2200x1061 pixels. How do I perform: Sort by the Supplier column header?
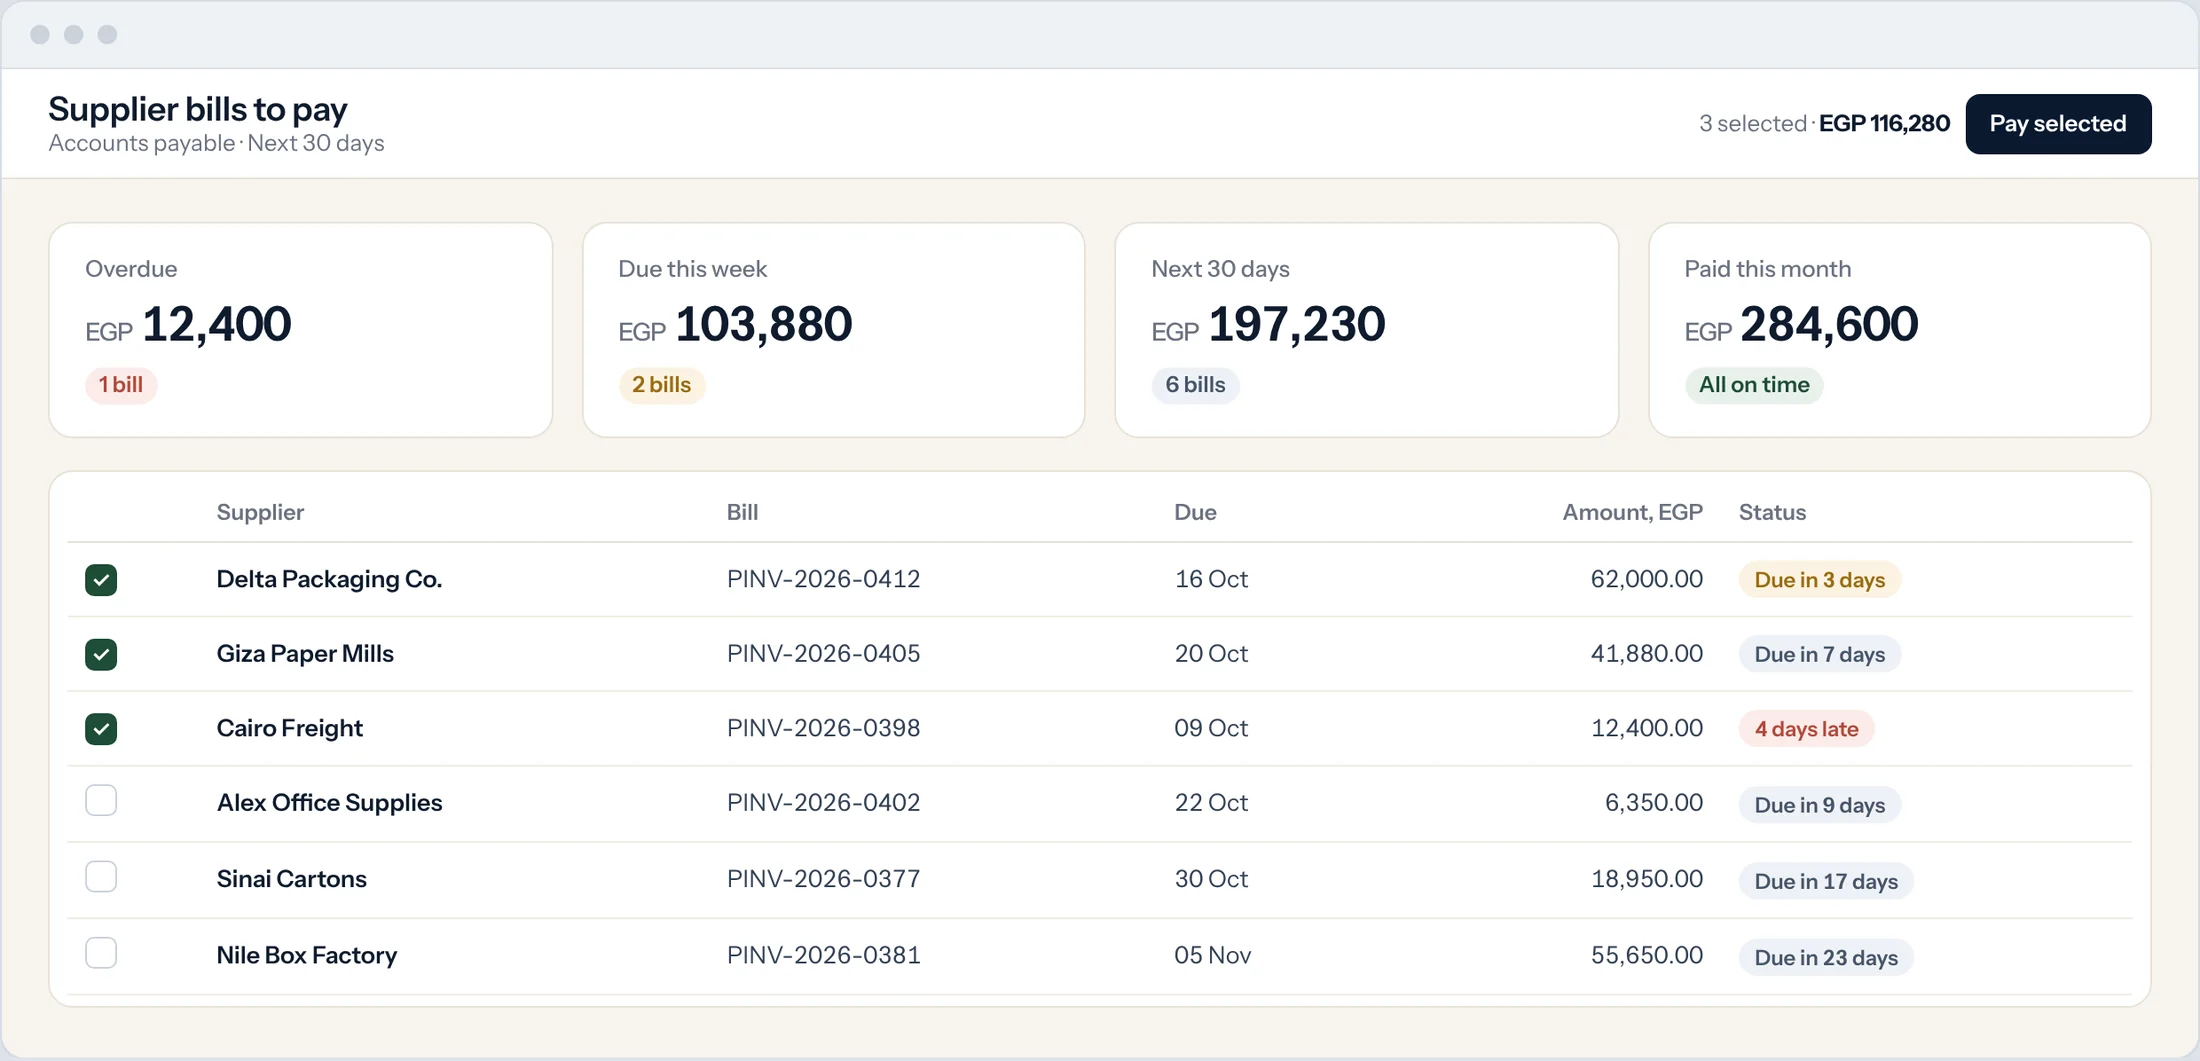(260, 512)
